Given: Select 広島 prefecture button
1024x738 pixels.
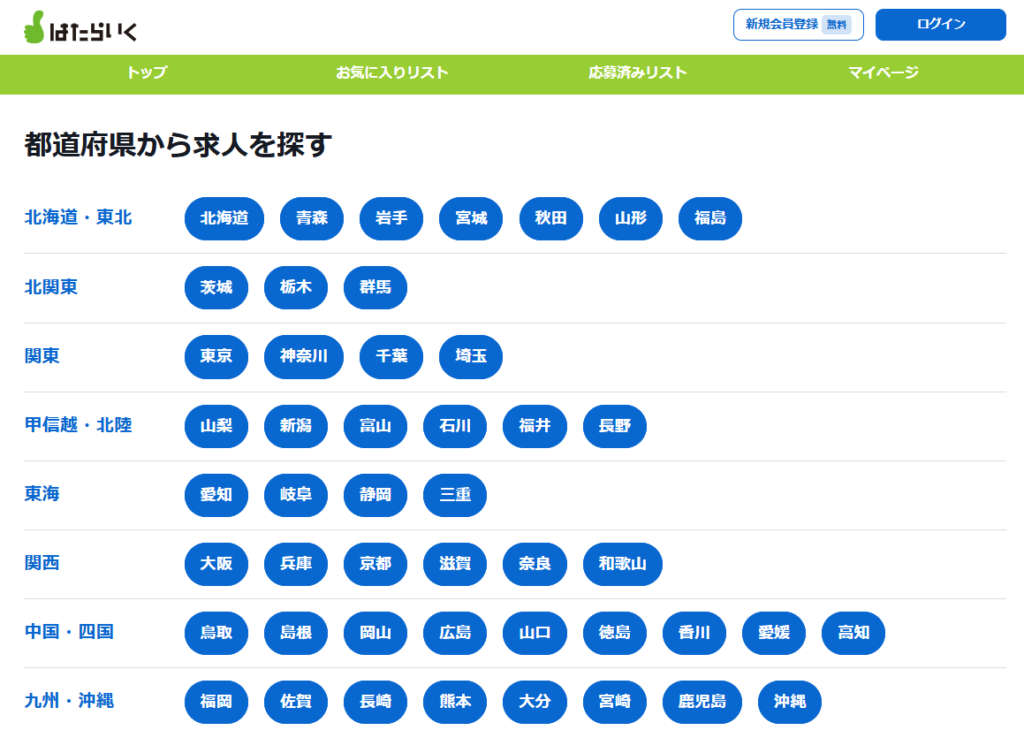Looking at the screenshot, I should pos(455,633).
